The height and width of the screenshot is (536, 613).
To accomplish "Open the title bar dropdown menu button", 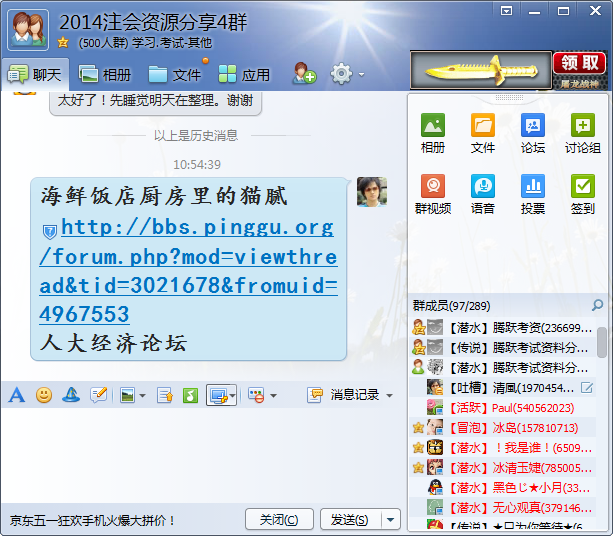I will [506, 11].
